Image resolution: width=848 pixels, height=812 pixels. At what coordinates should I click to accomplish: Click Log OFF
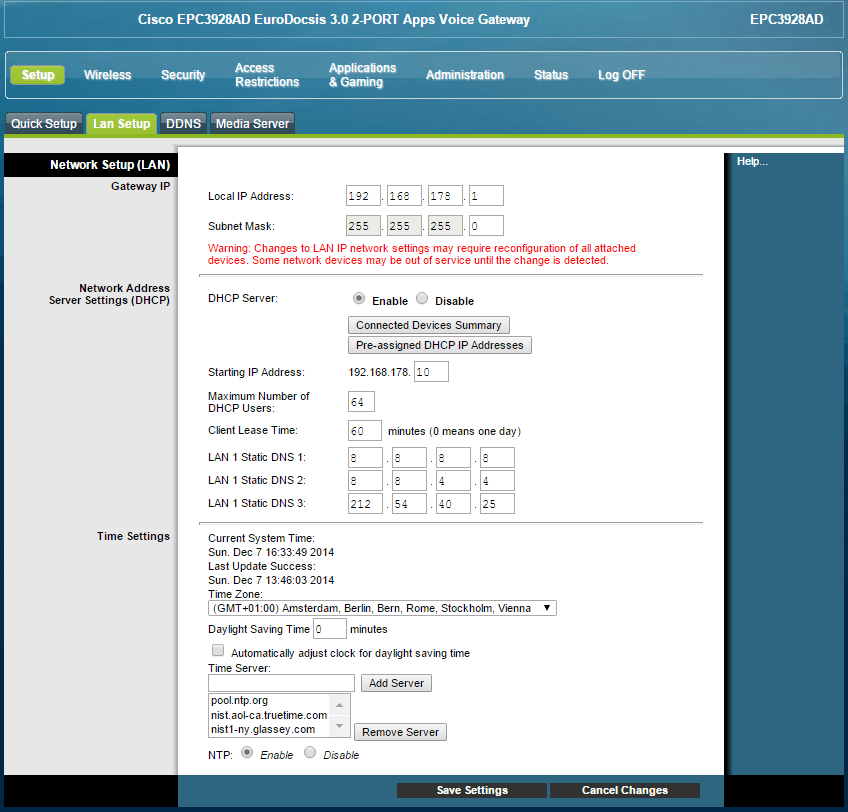(x=621, y=75)
